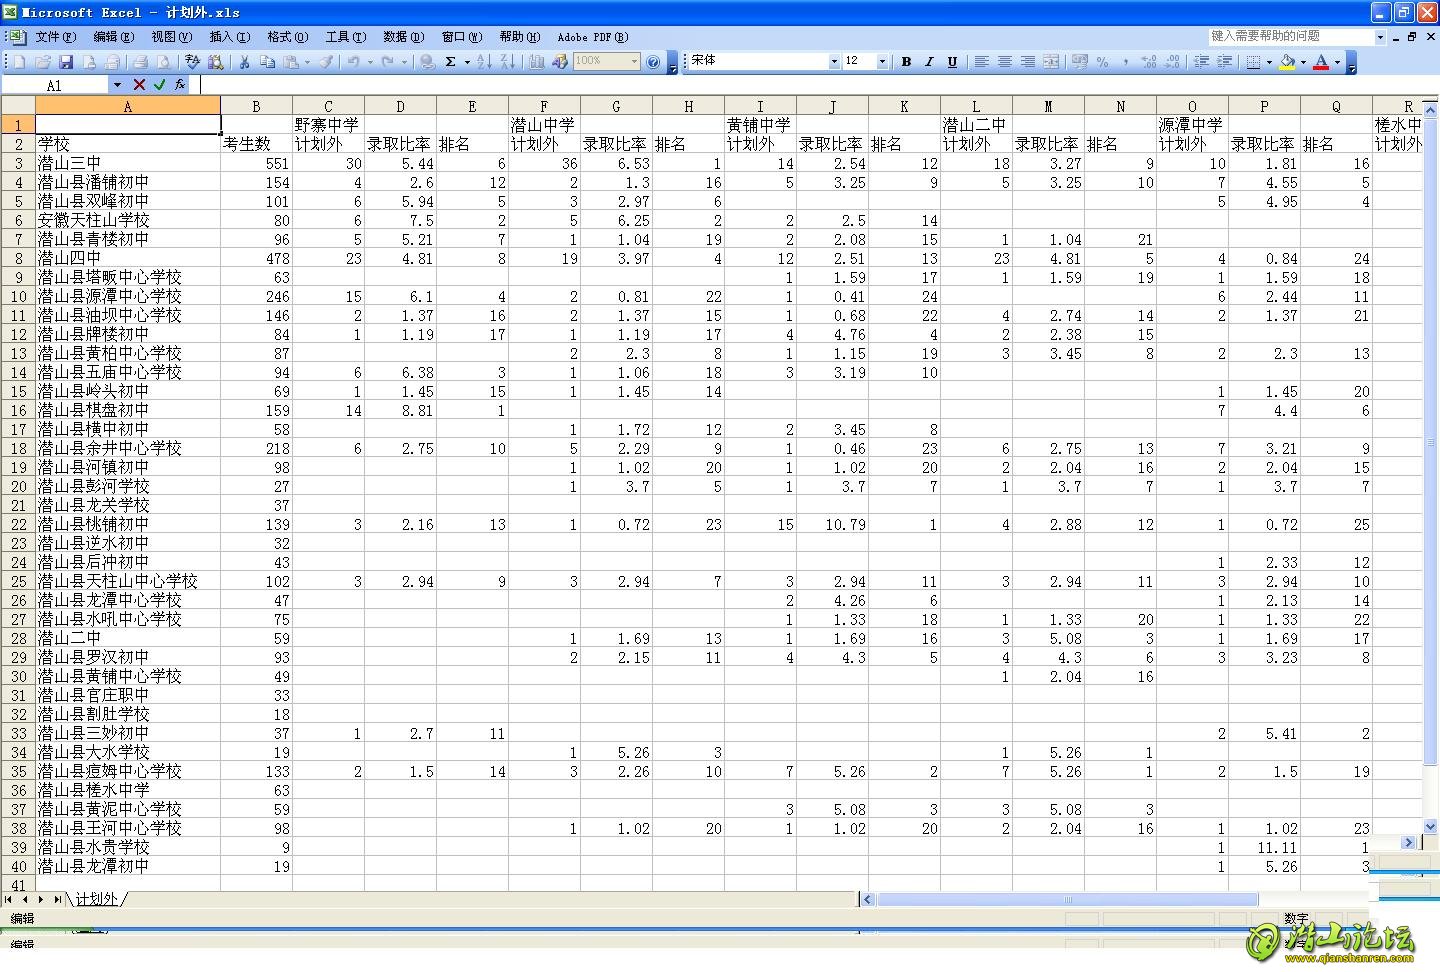Click the Save icon in toolbar
1440x972 pixels.
(66, 62)
